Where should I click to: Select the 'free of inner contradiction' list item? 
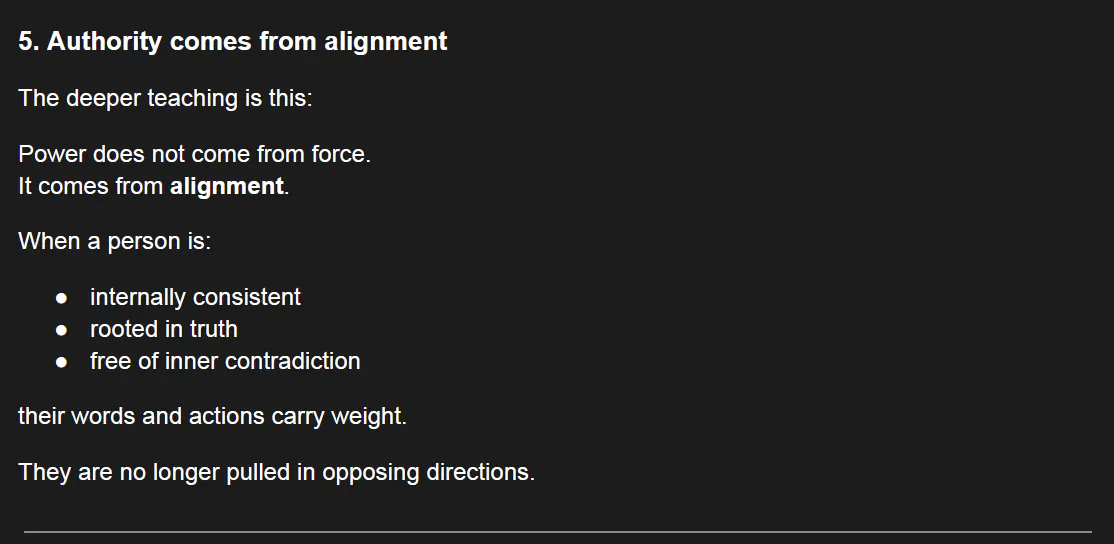225,361
